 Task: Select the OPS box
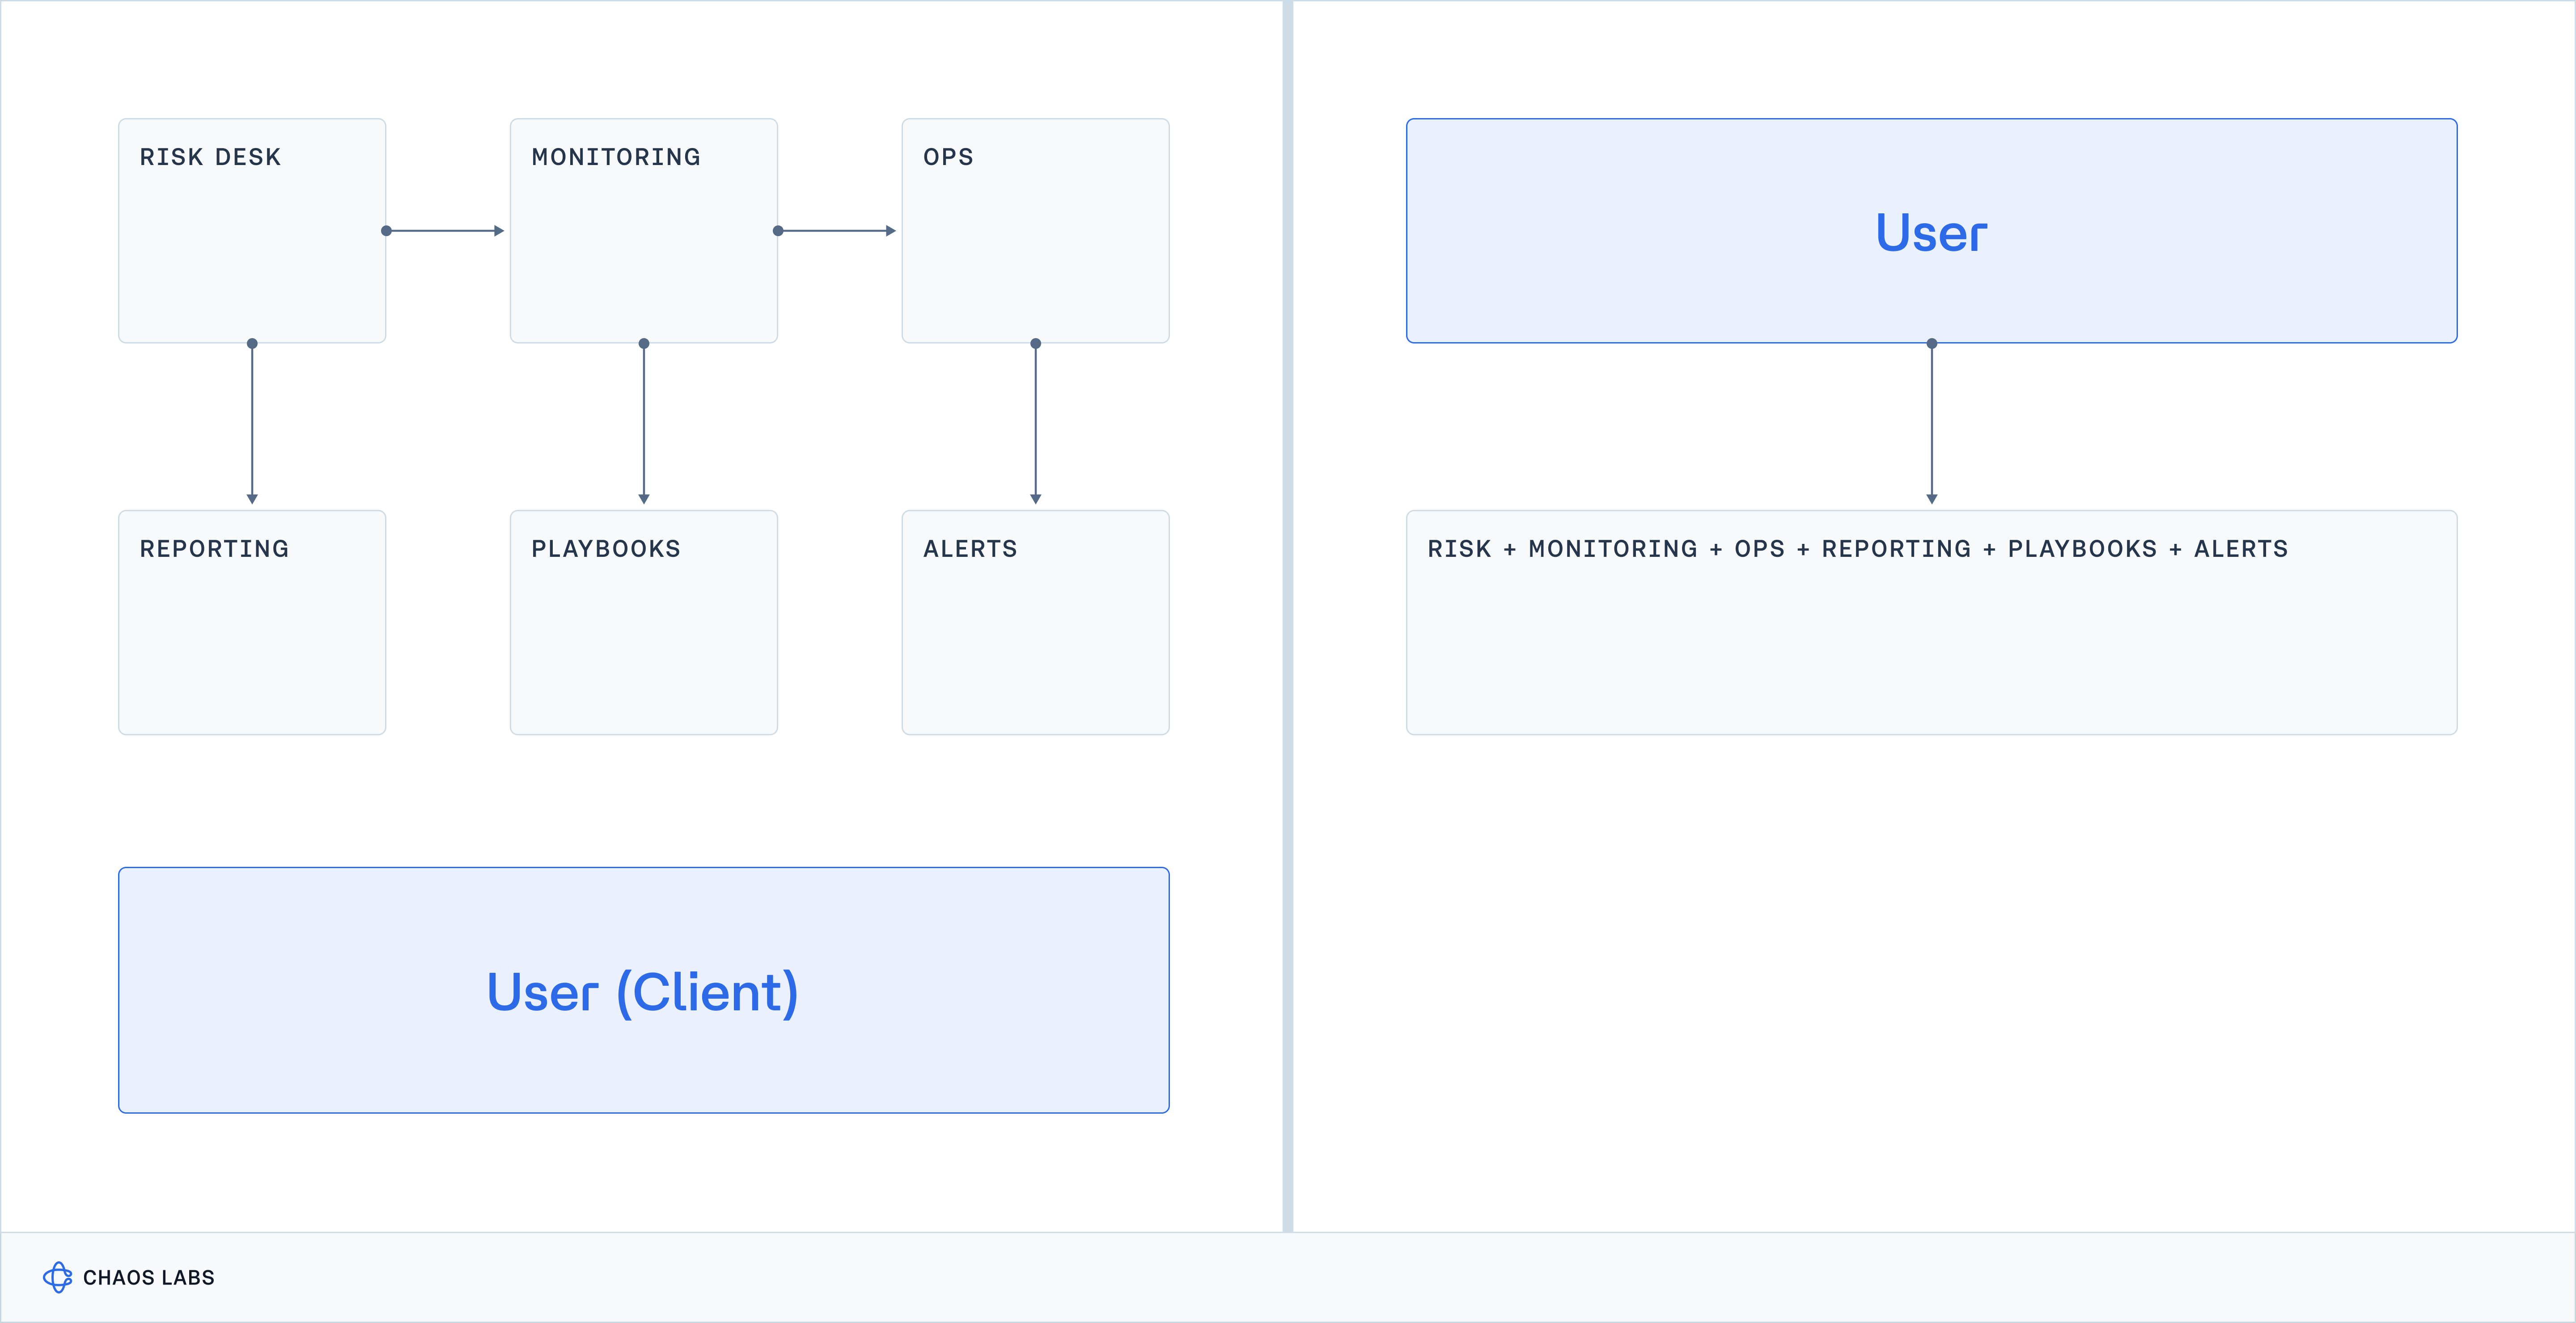click(x=1035, y=231)
